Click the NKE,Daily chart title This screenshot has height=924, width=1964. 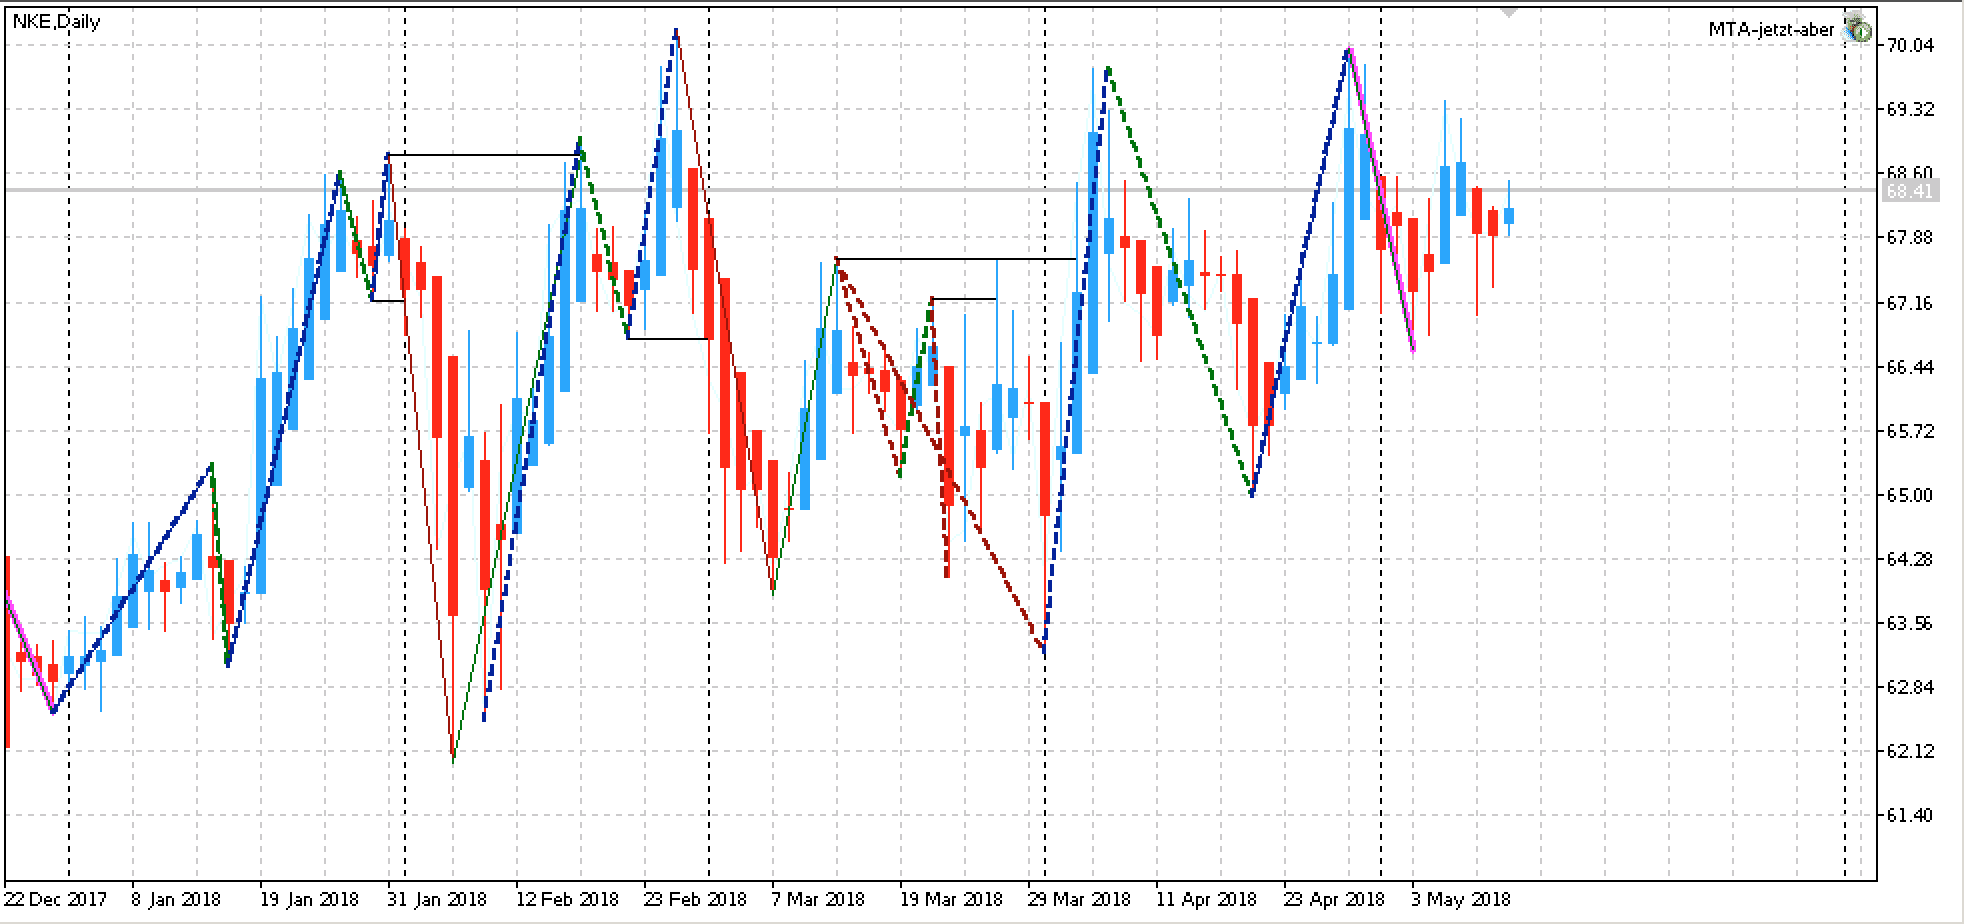click(x=56, y=22)
